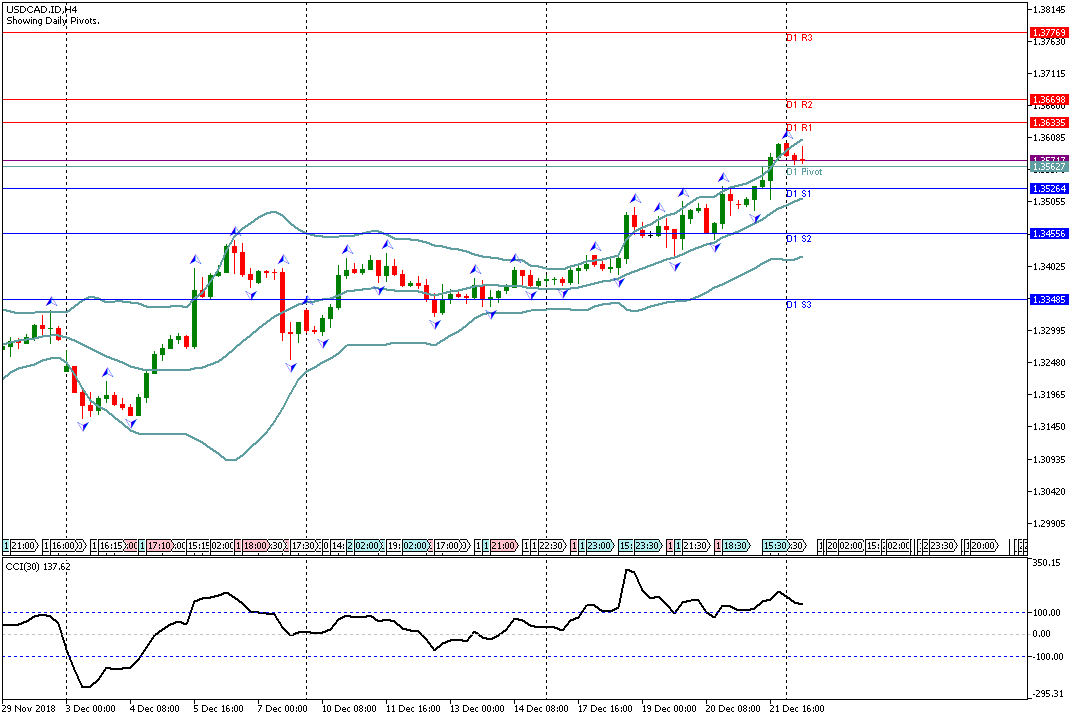
Task: Click the 29 Nov 2018 date label
Action: pos(28,708)
